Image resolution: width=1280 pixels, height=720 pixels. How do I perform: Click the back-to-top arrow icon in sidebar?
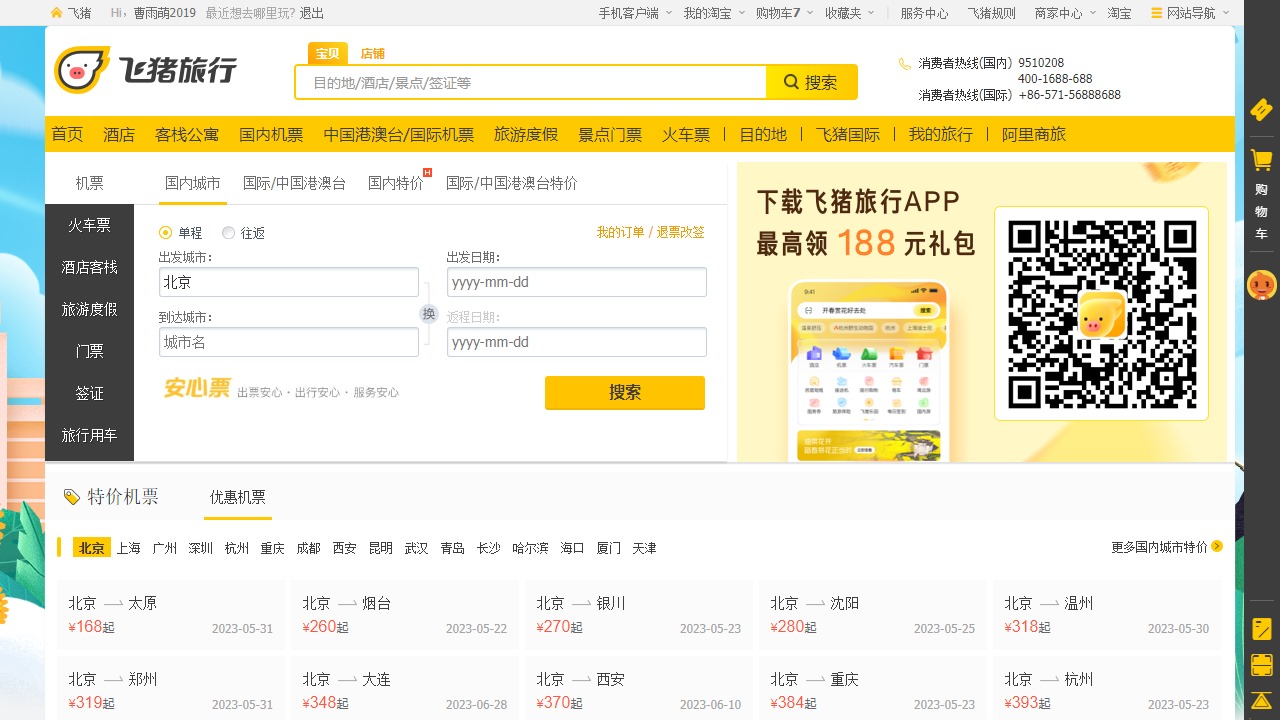1261,701
